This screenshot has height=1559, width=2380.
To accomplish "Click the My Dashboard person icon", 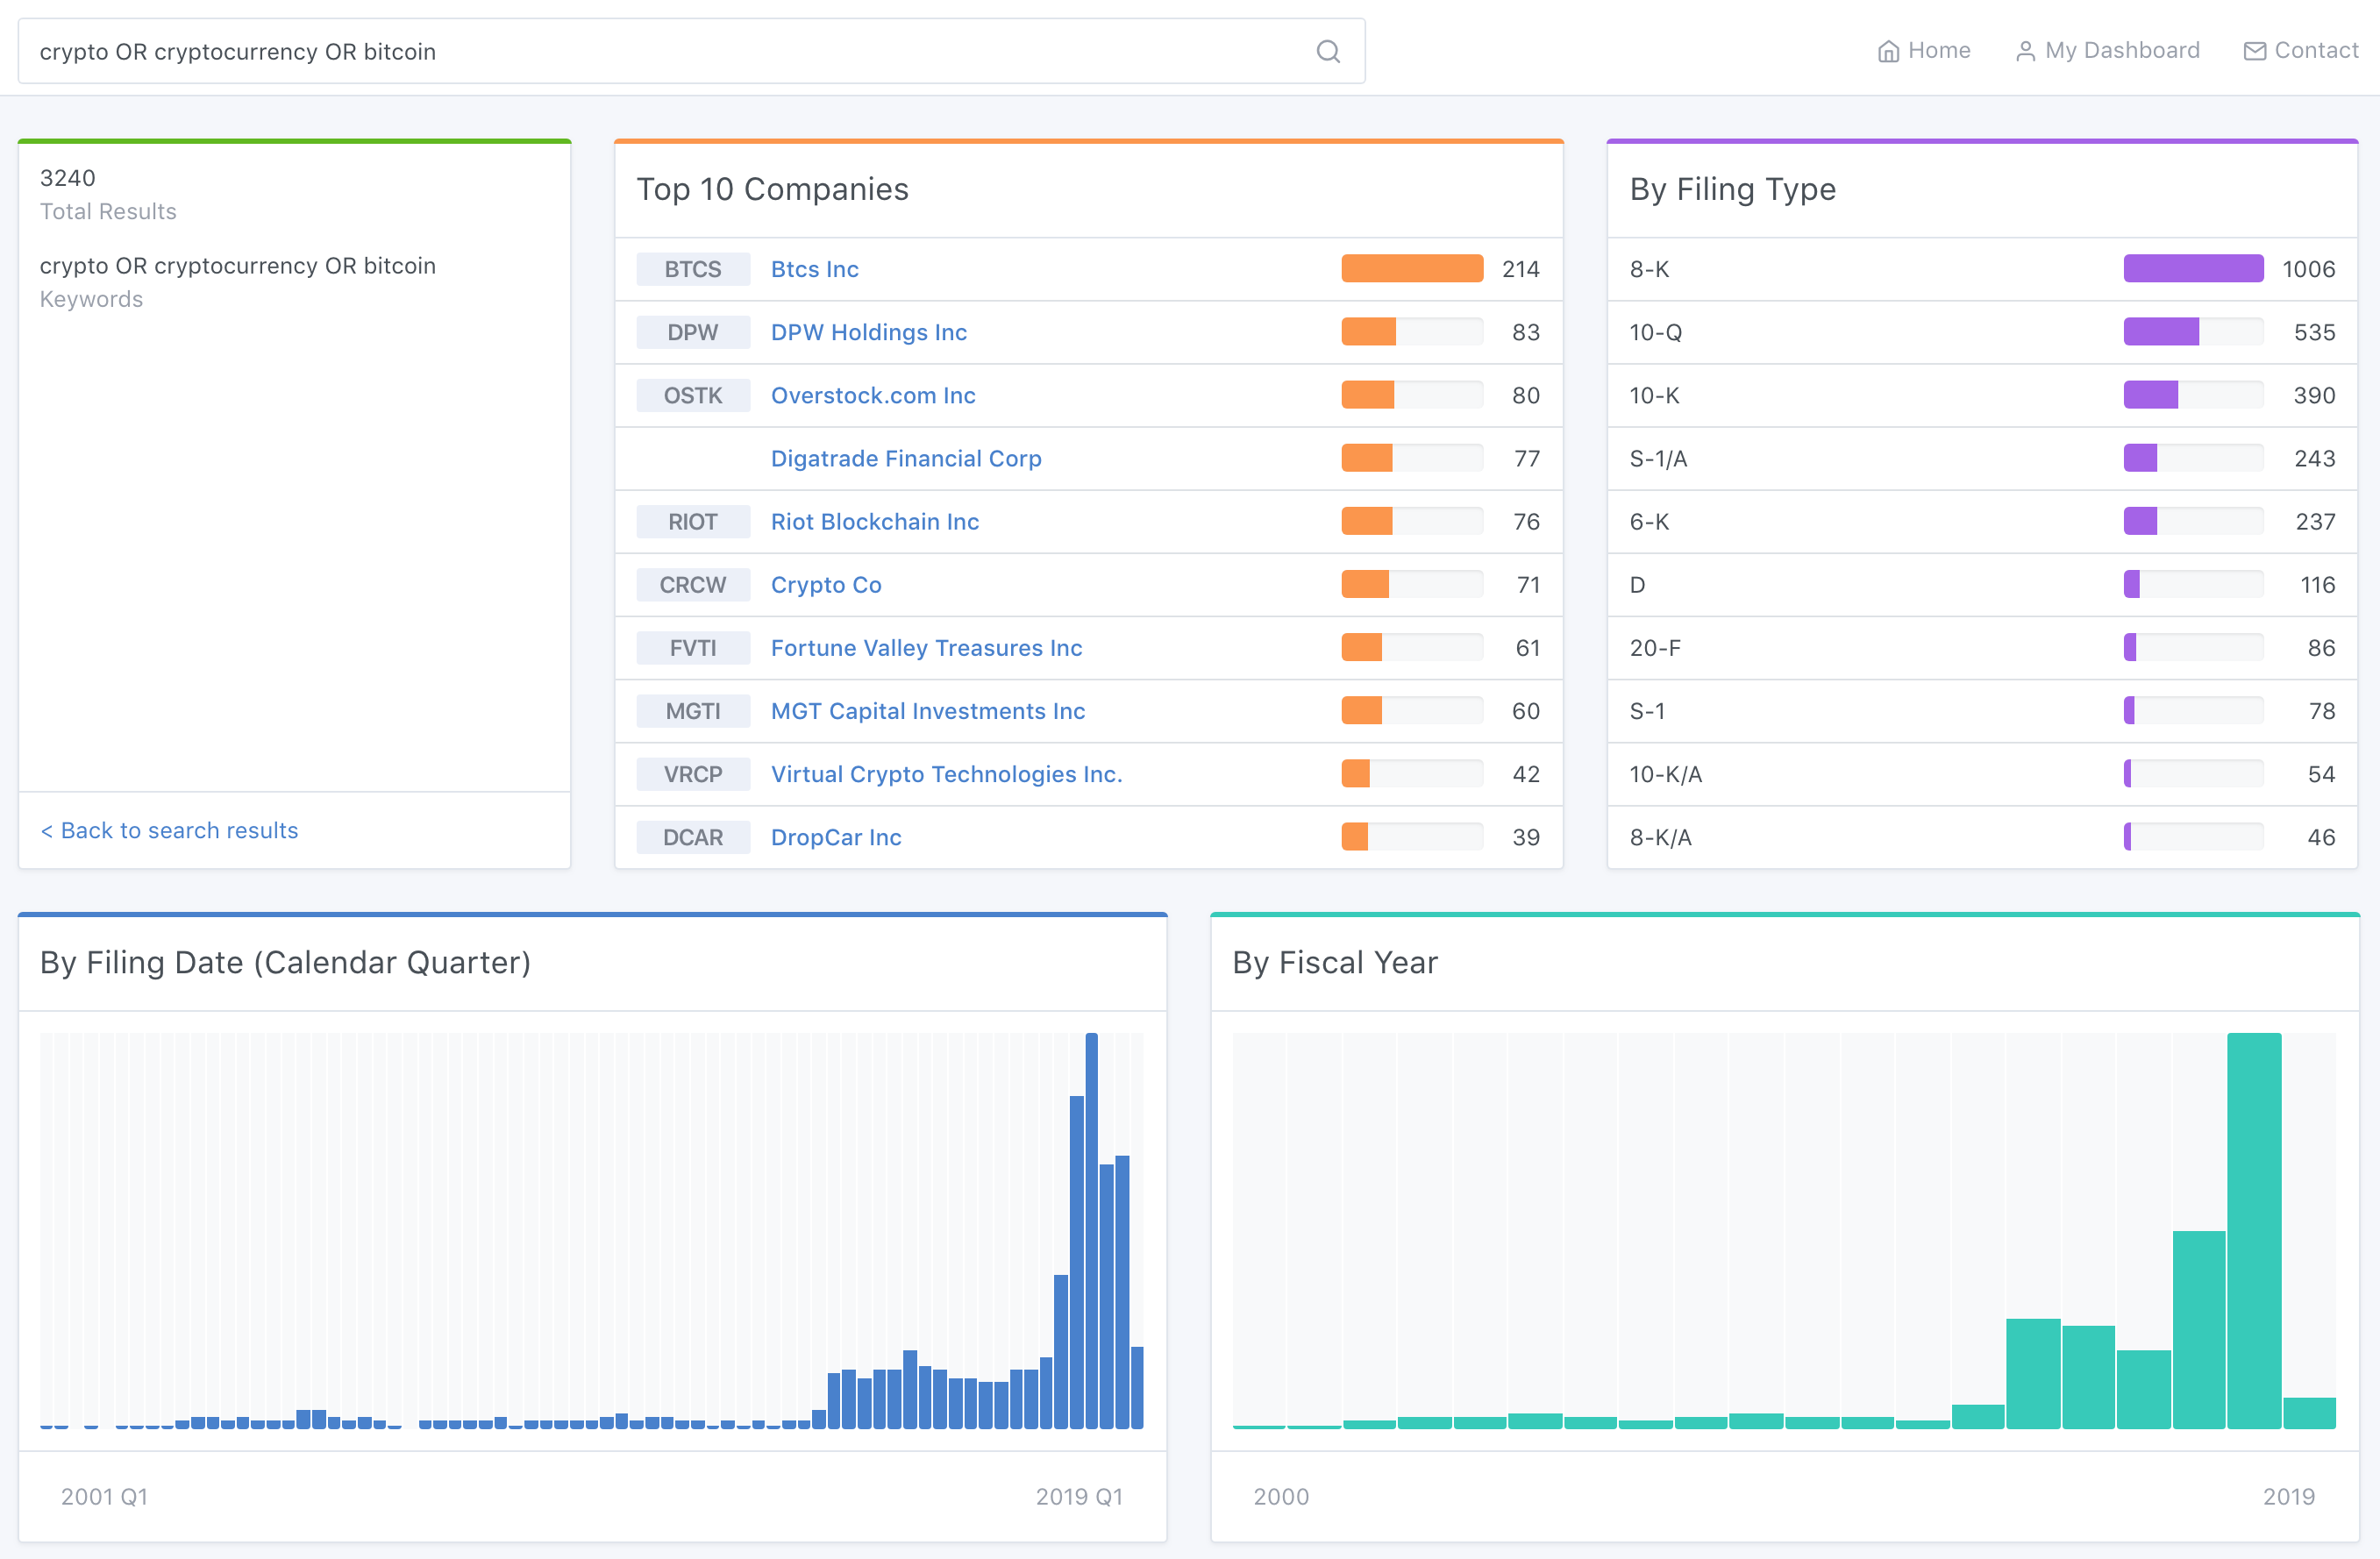I will click(x=2025, y=51).
